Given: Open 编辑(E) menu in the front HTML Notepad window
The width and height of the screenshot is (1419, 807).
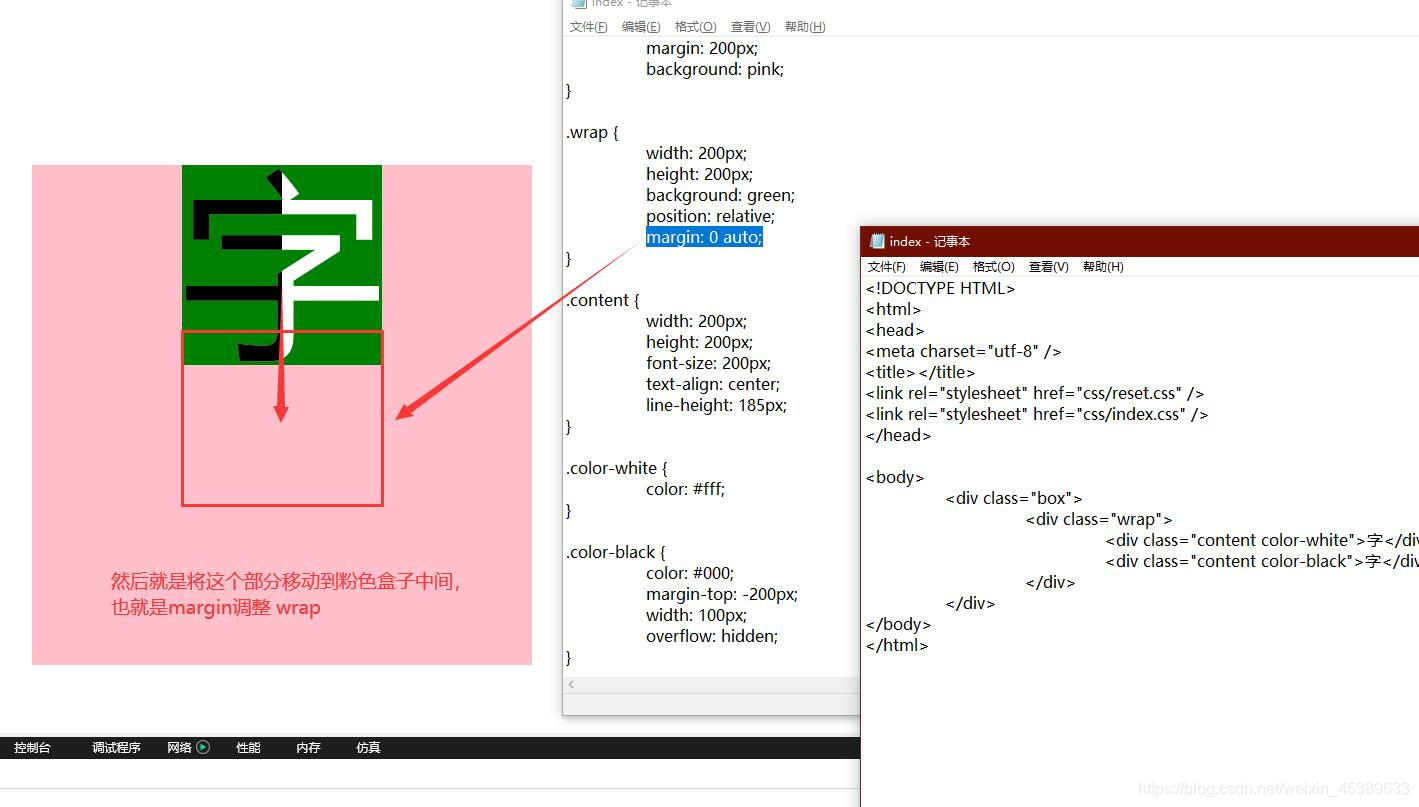Looking at the screenshot, I should pos(939,267).
